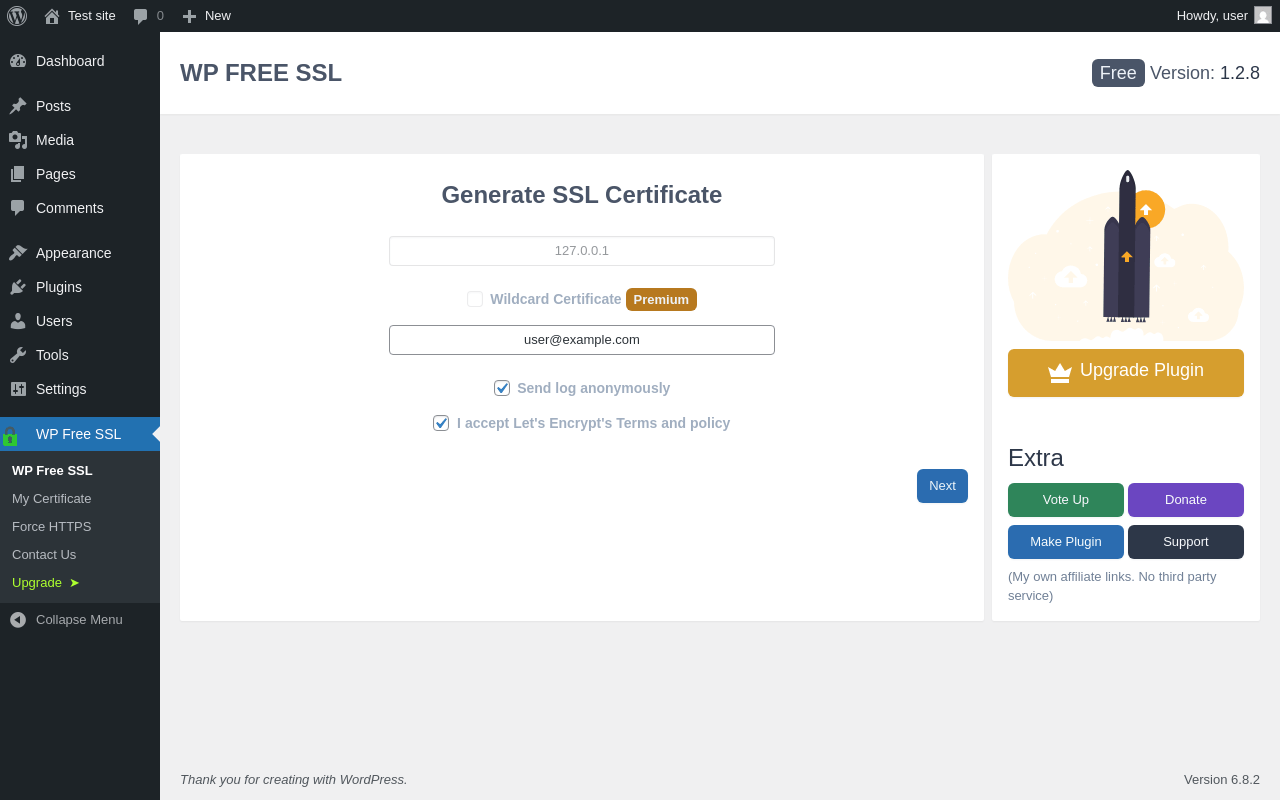
Task: Click the user avatar in admin bar
Action: [x=1263, y=15]
